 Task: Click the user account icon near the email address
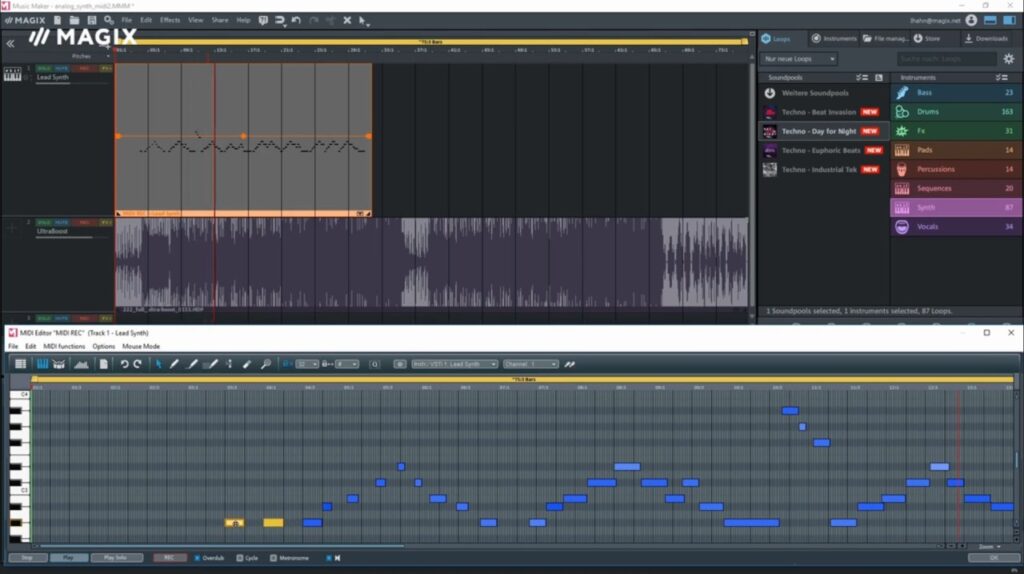971,20
